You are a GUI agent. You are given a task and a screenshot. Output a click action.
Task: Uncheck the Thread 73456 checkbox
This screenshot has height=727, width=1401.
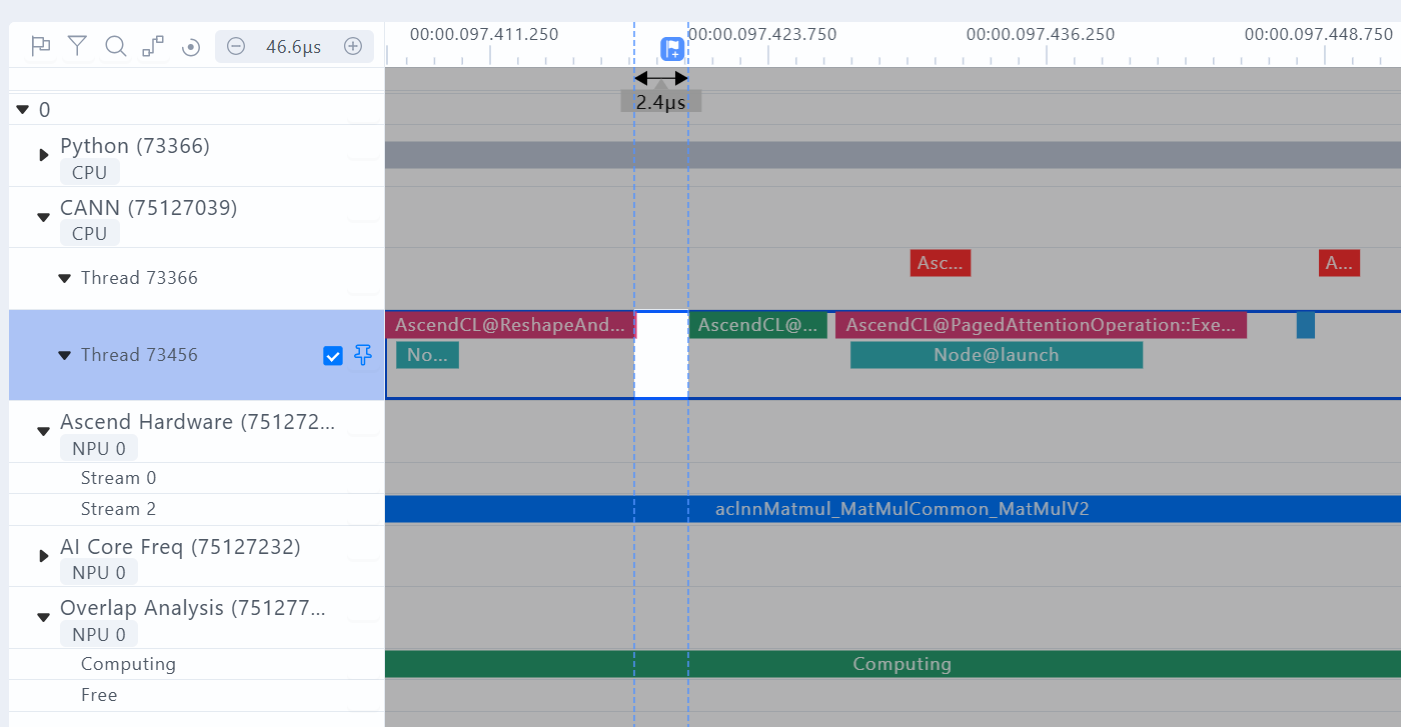(x=333, y=355)
